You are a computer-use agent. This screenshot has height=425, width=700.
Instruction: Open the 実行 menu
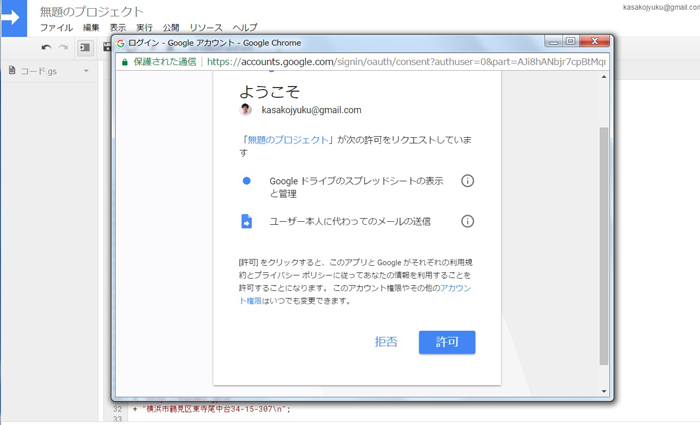(144, 28)
